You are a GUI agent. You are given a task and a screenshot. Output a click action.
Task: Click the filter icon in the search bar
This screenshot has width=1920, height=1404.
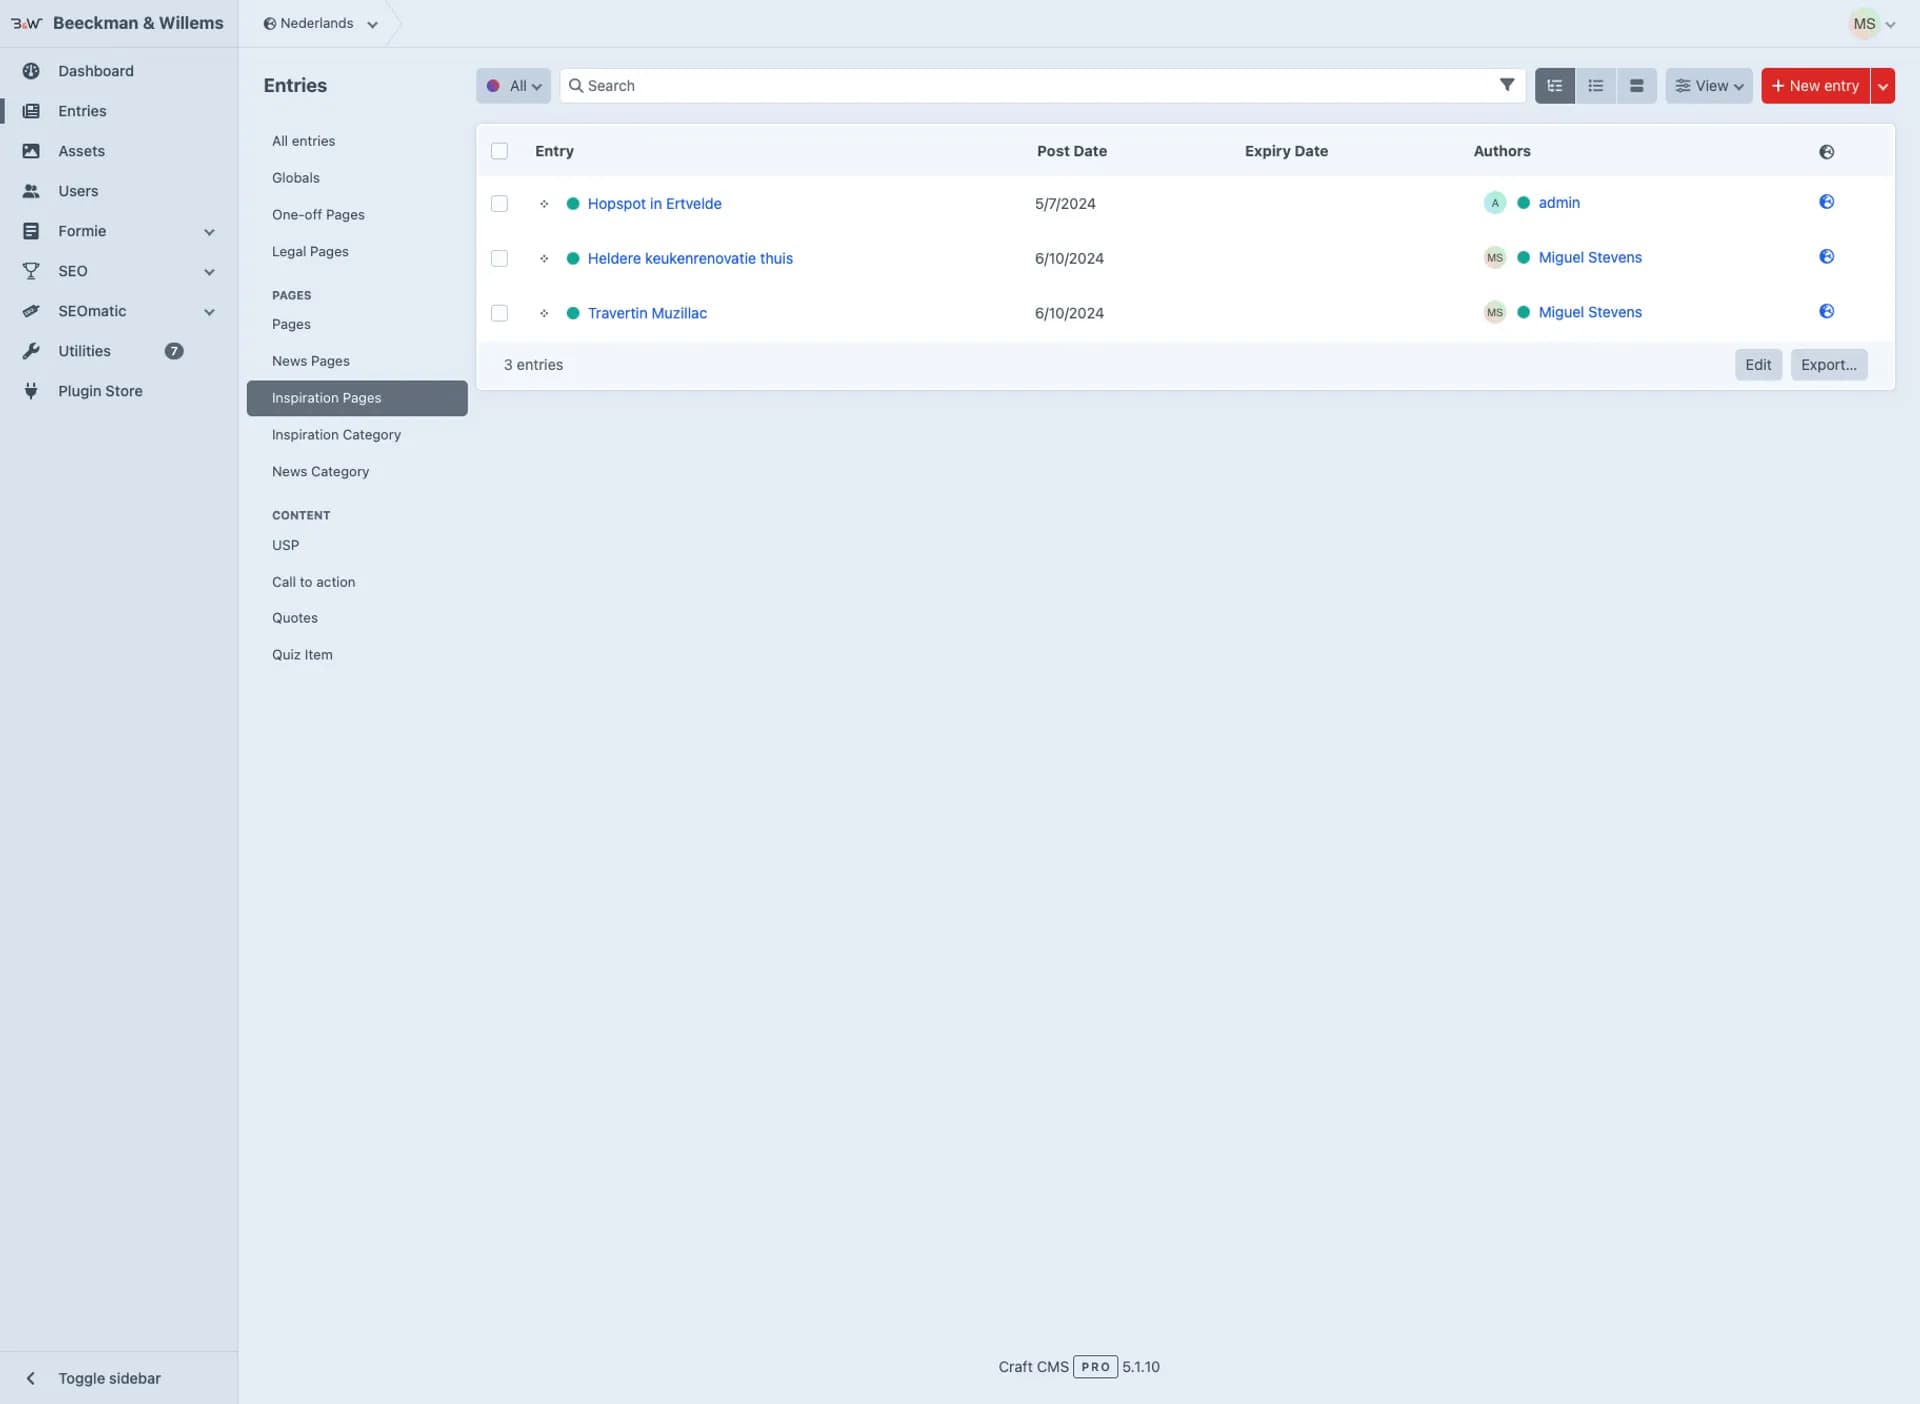[x=1508, y=85]
